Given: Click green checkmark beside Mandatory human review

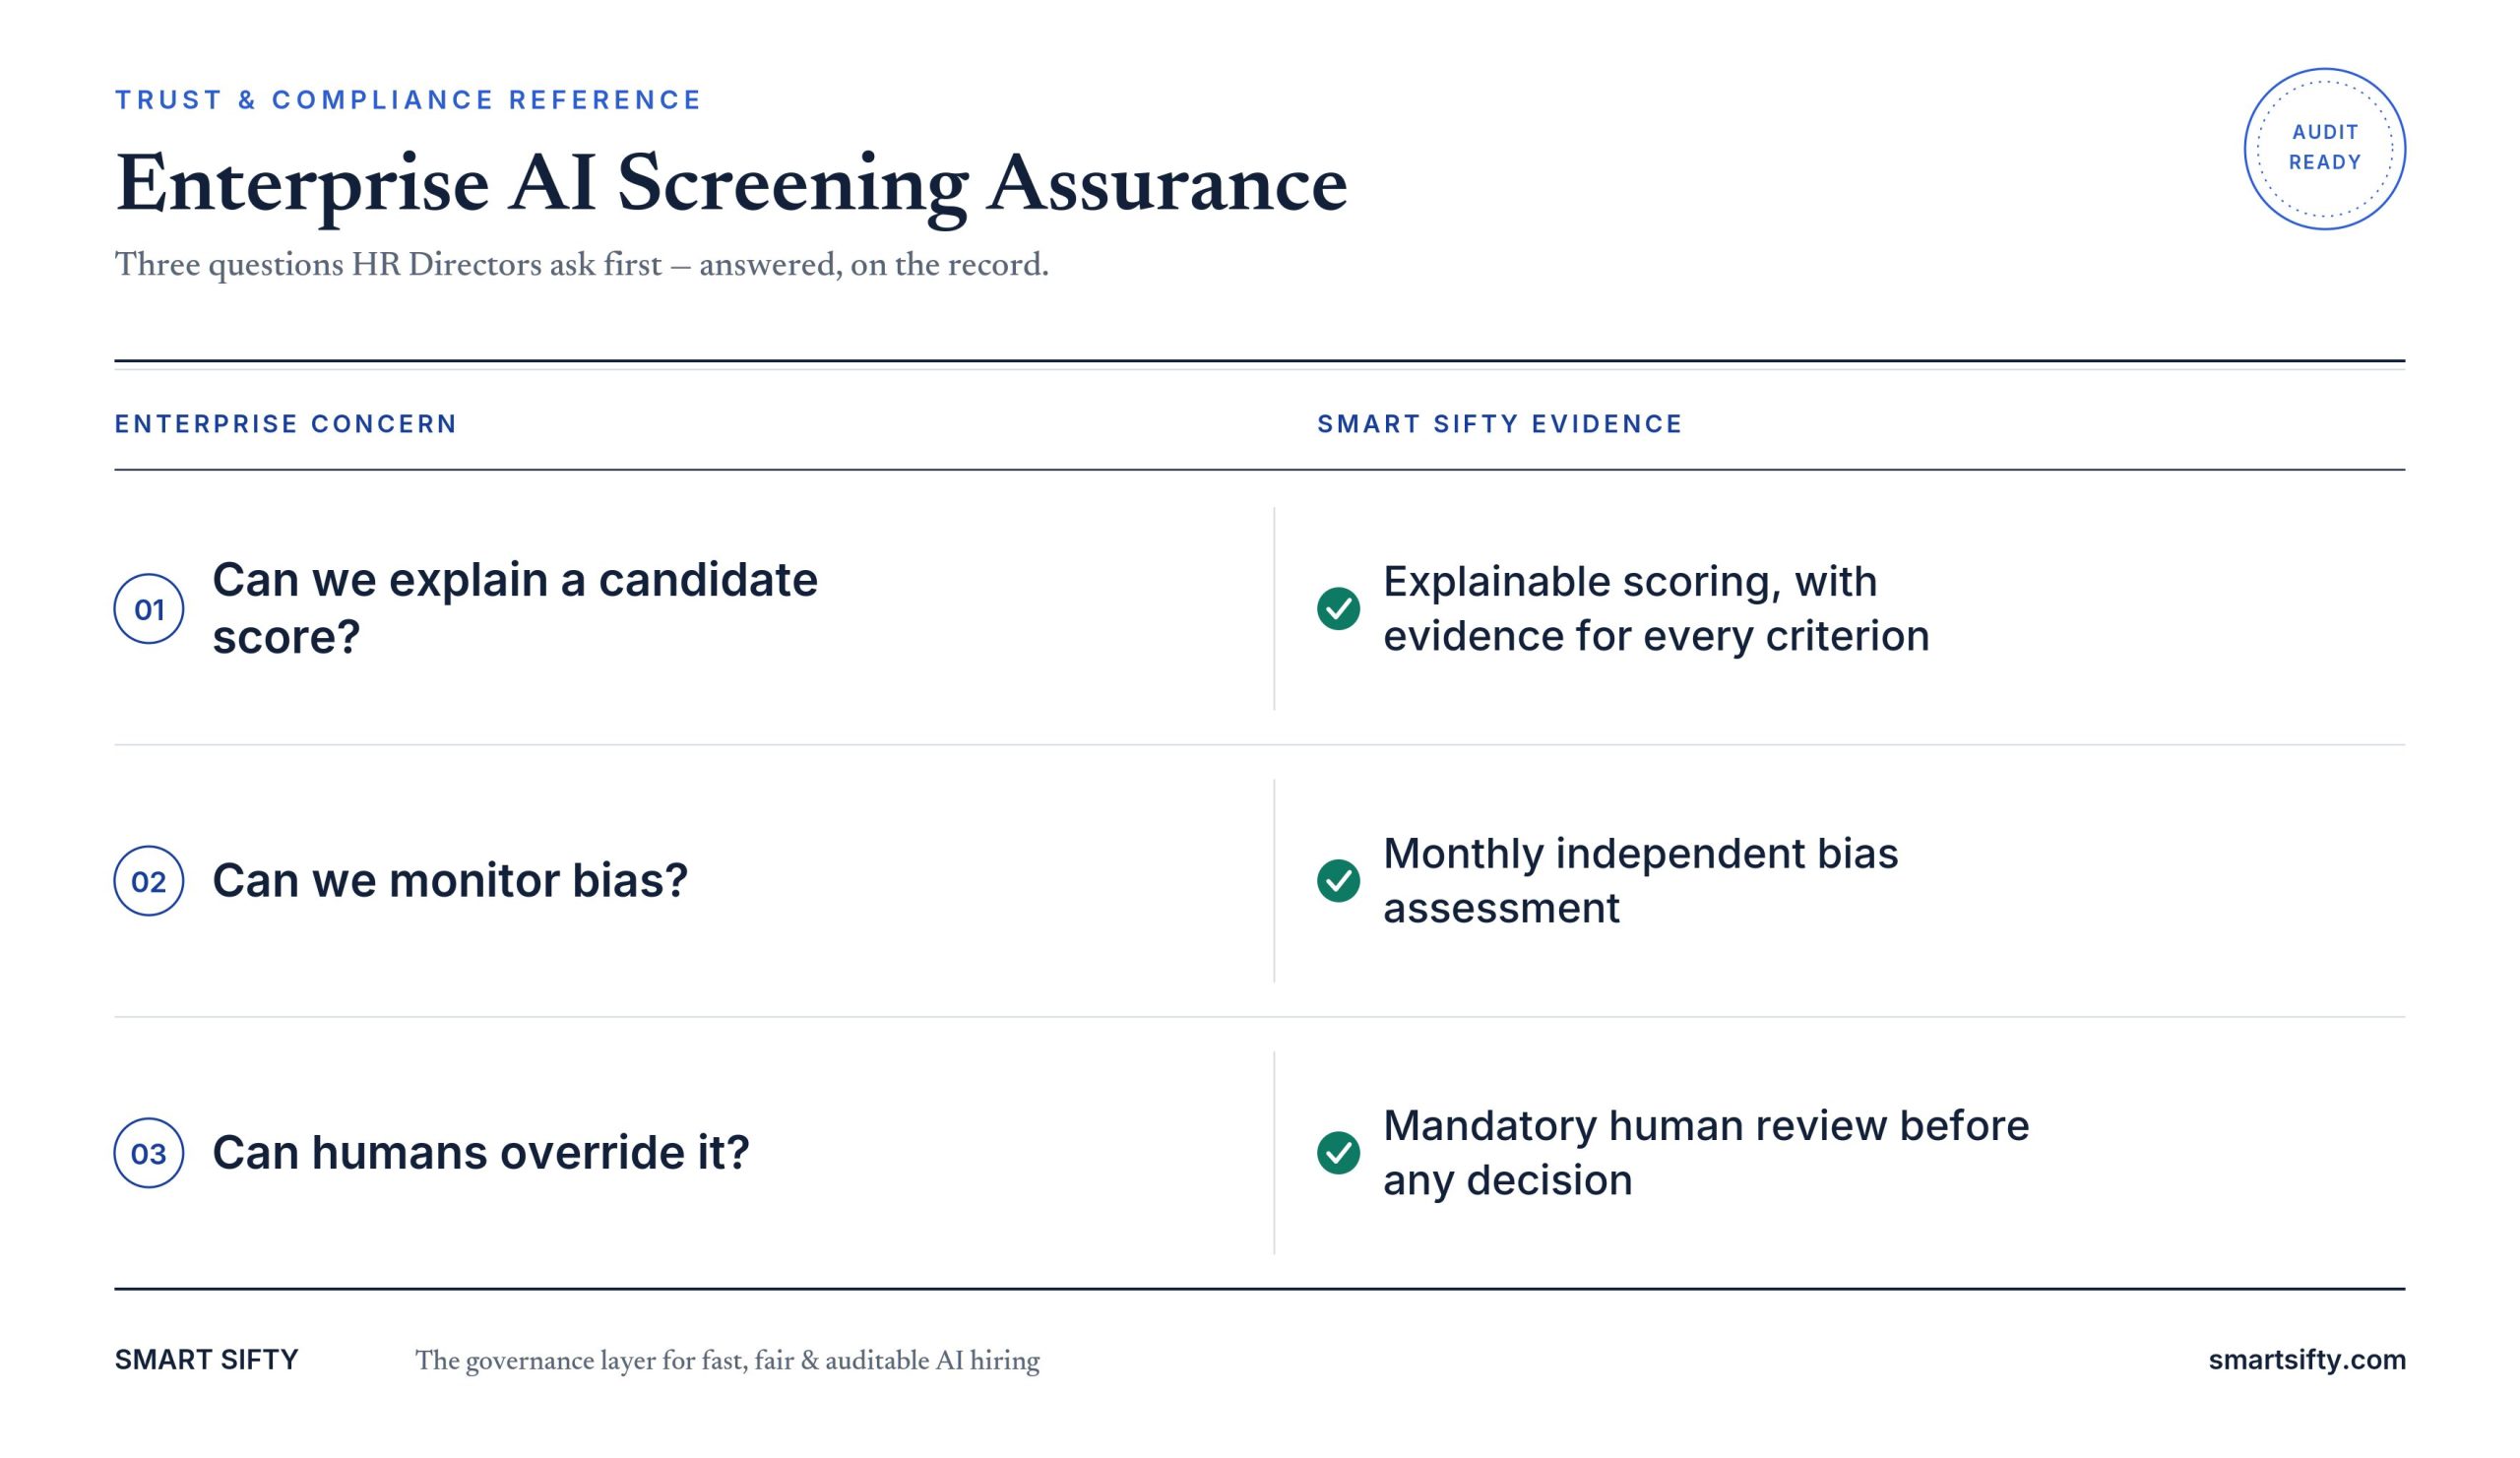Looking at the screenshot, I should tap(1338, 1153).
